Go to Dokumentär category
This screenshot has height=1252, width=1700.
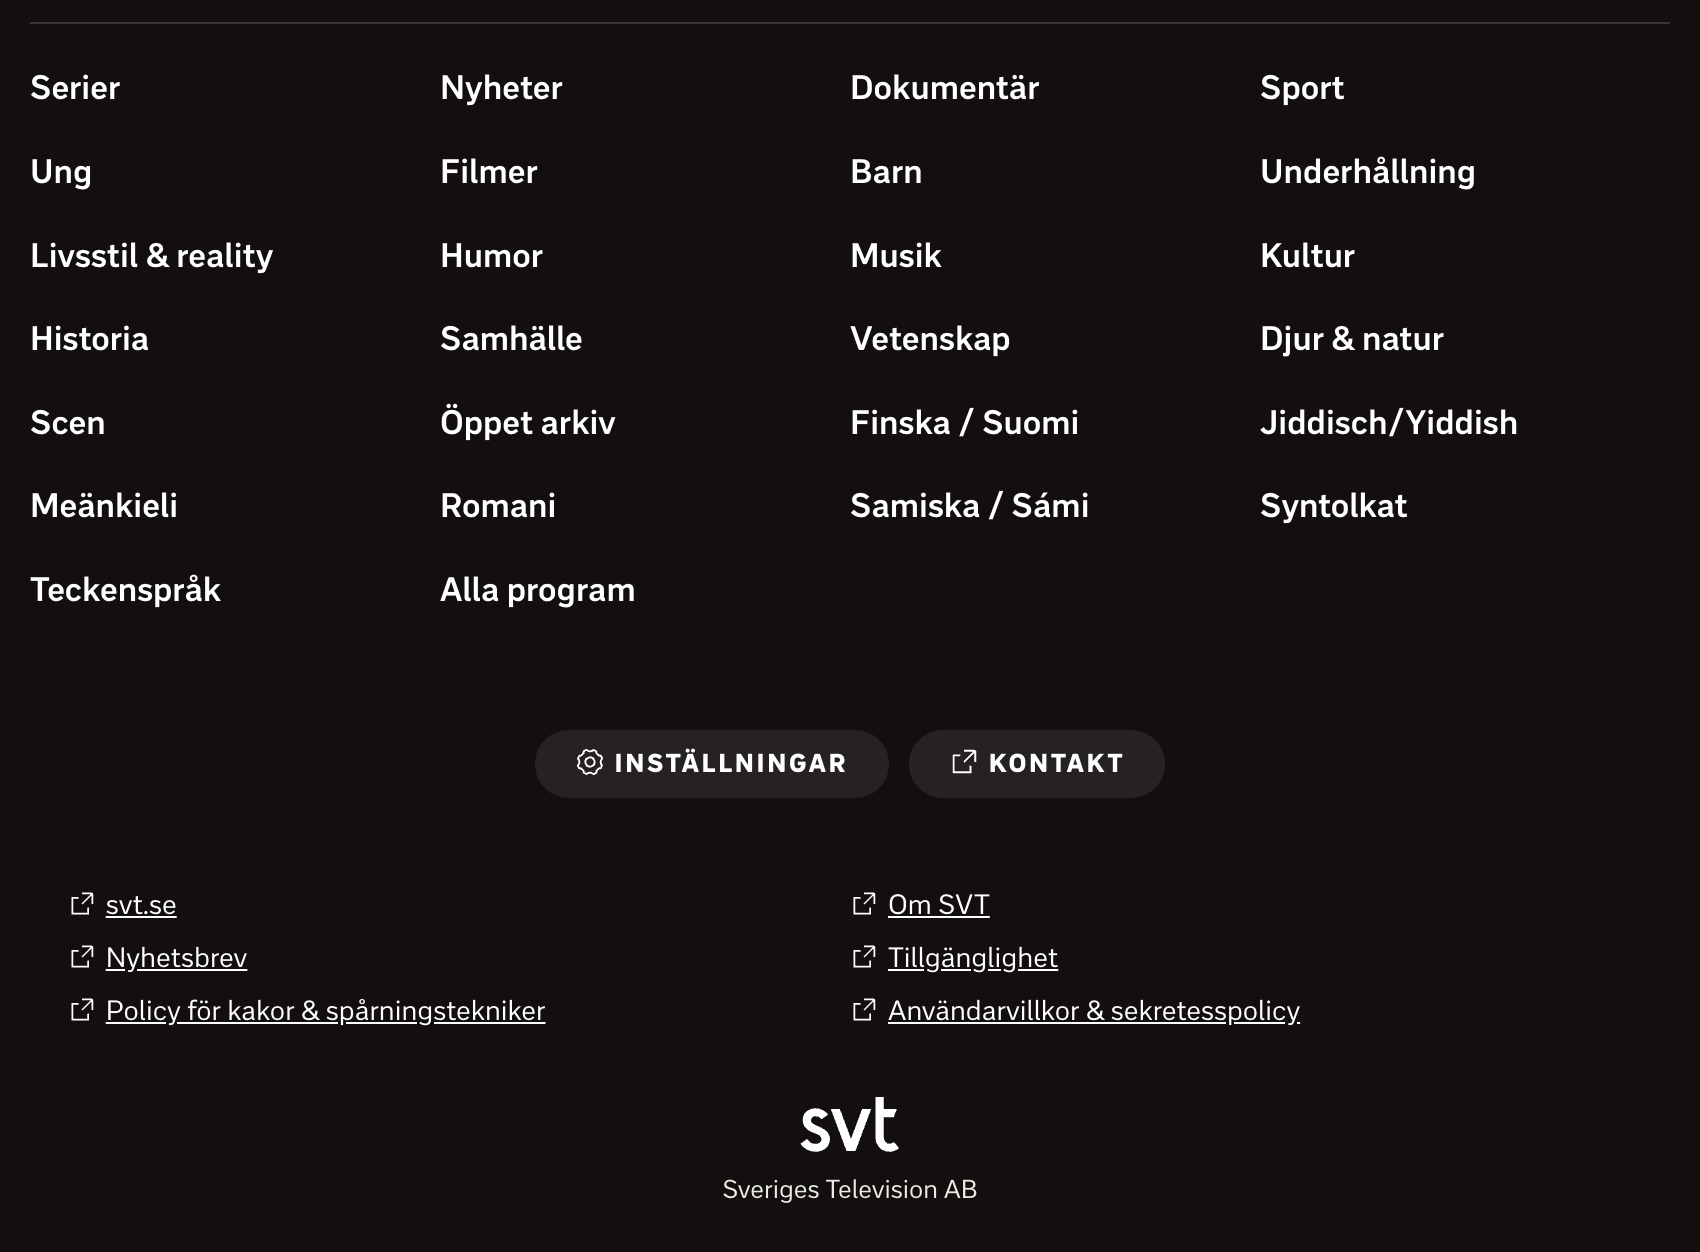click(945, 88)
